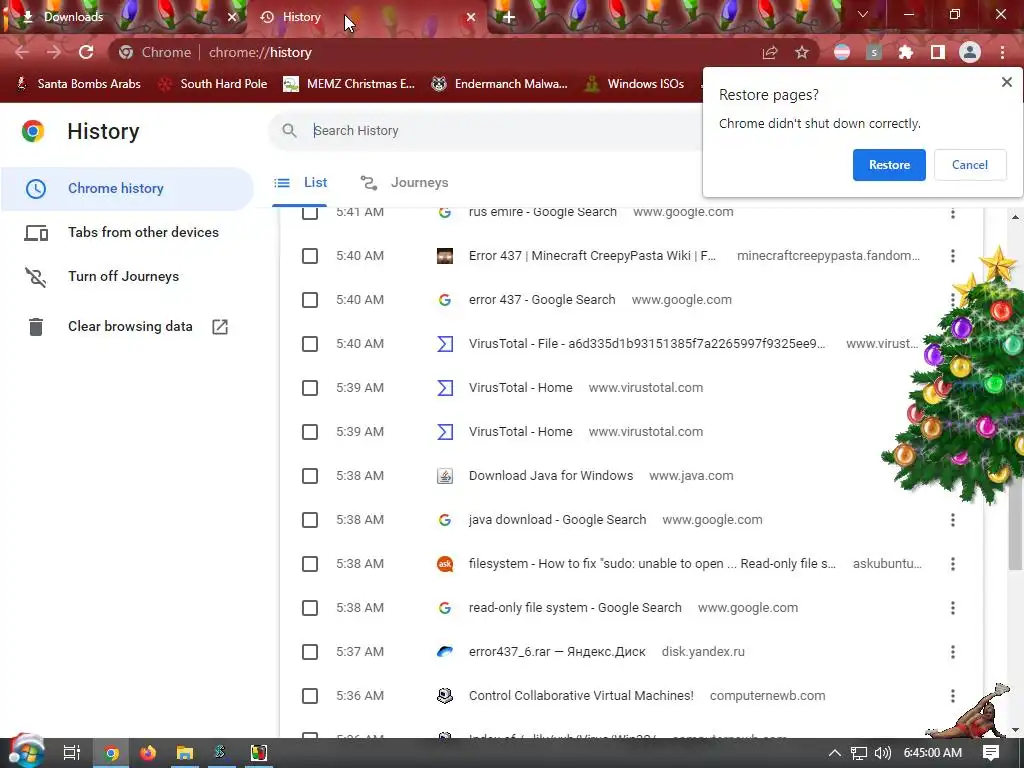Open Tabs from other devices

pos(127,232)
